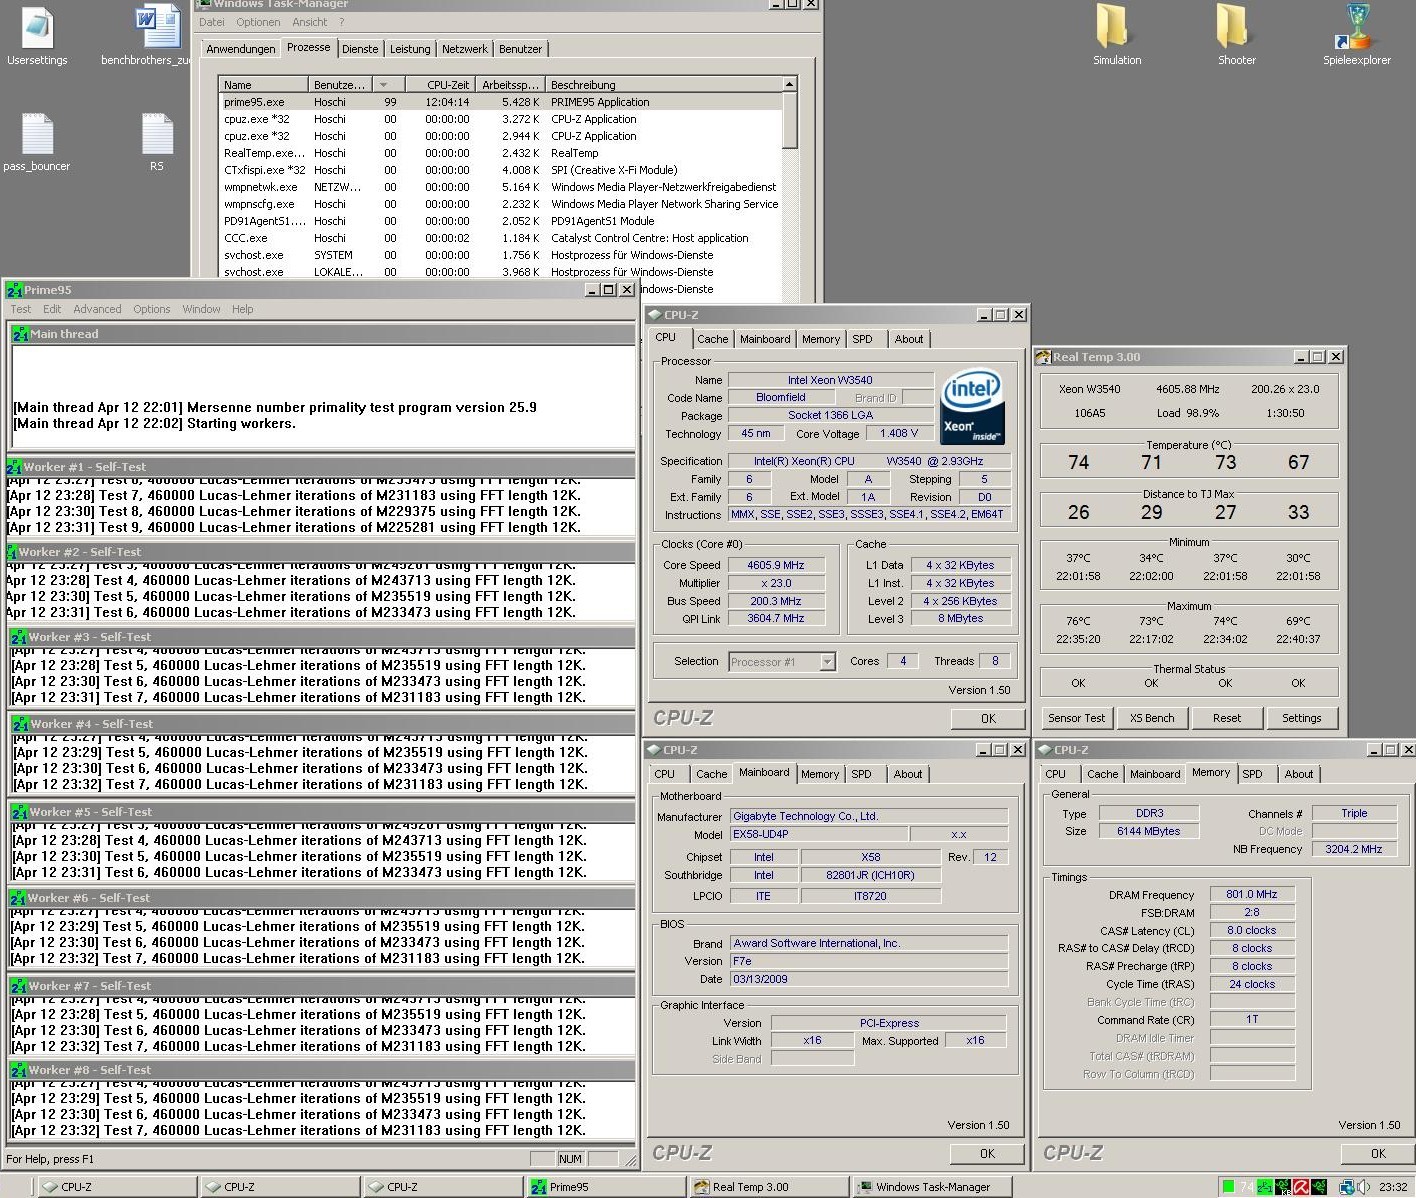Click the BIOS version field F7e
Screen dimensions: 1416x1198
(x=868, y=961)
